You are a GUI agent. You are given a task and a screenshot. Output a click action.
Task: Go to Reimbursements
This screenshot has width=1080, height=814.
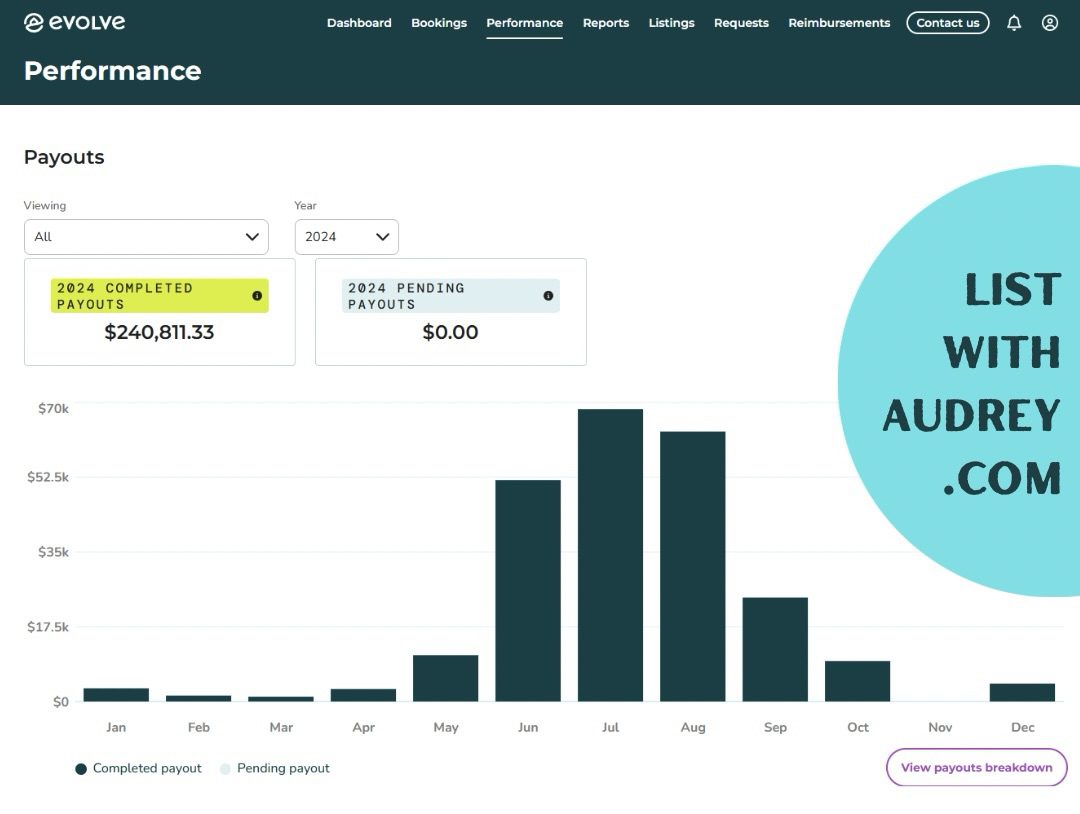click(x=839, y=23)
